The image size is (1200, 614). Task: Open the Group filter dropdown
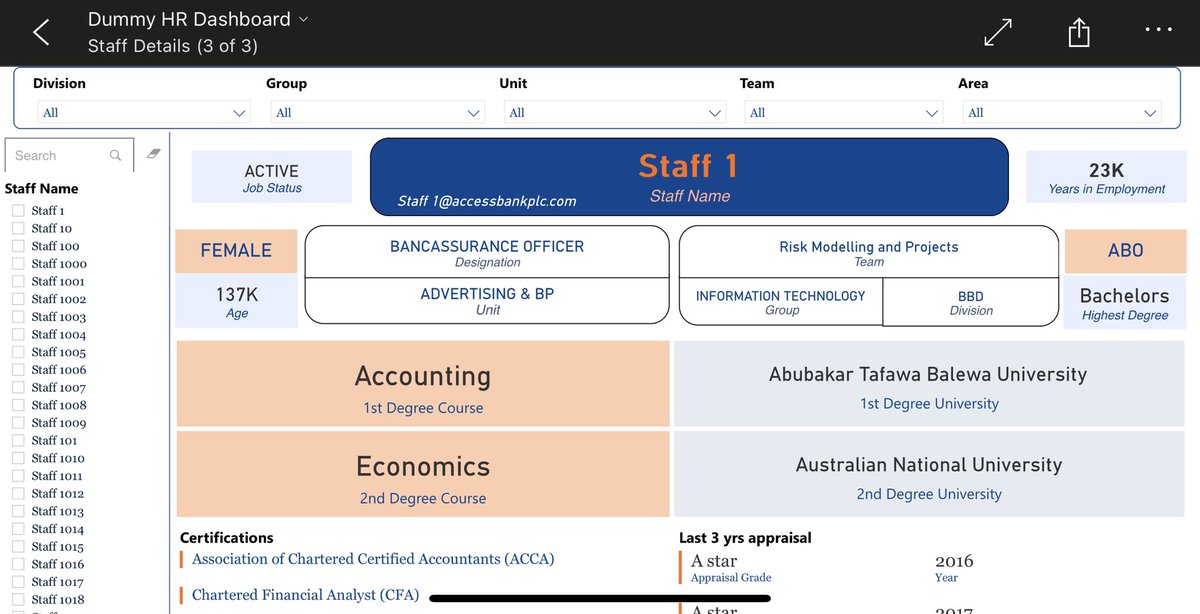pyautogui.click(x=378, y=113)
